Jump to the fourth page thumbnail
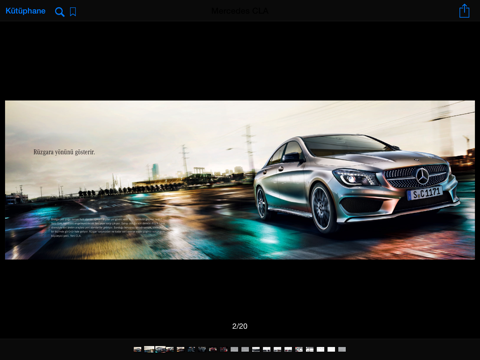 tap(170, 349)
